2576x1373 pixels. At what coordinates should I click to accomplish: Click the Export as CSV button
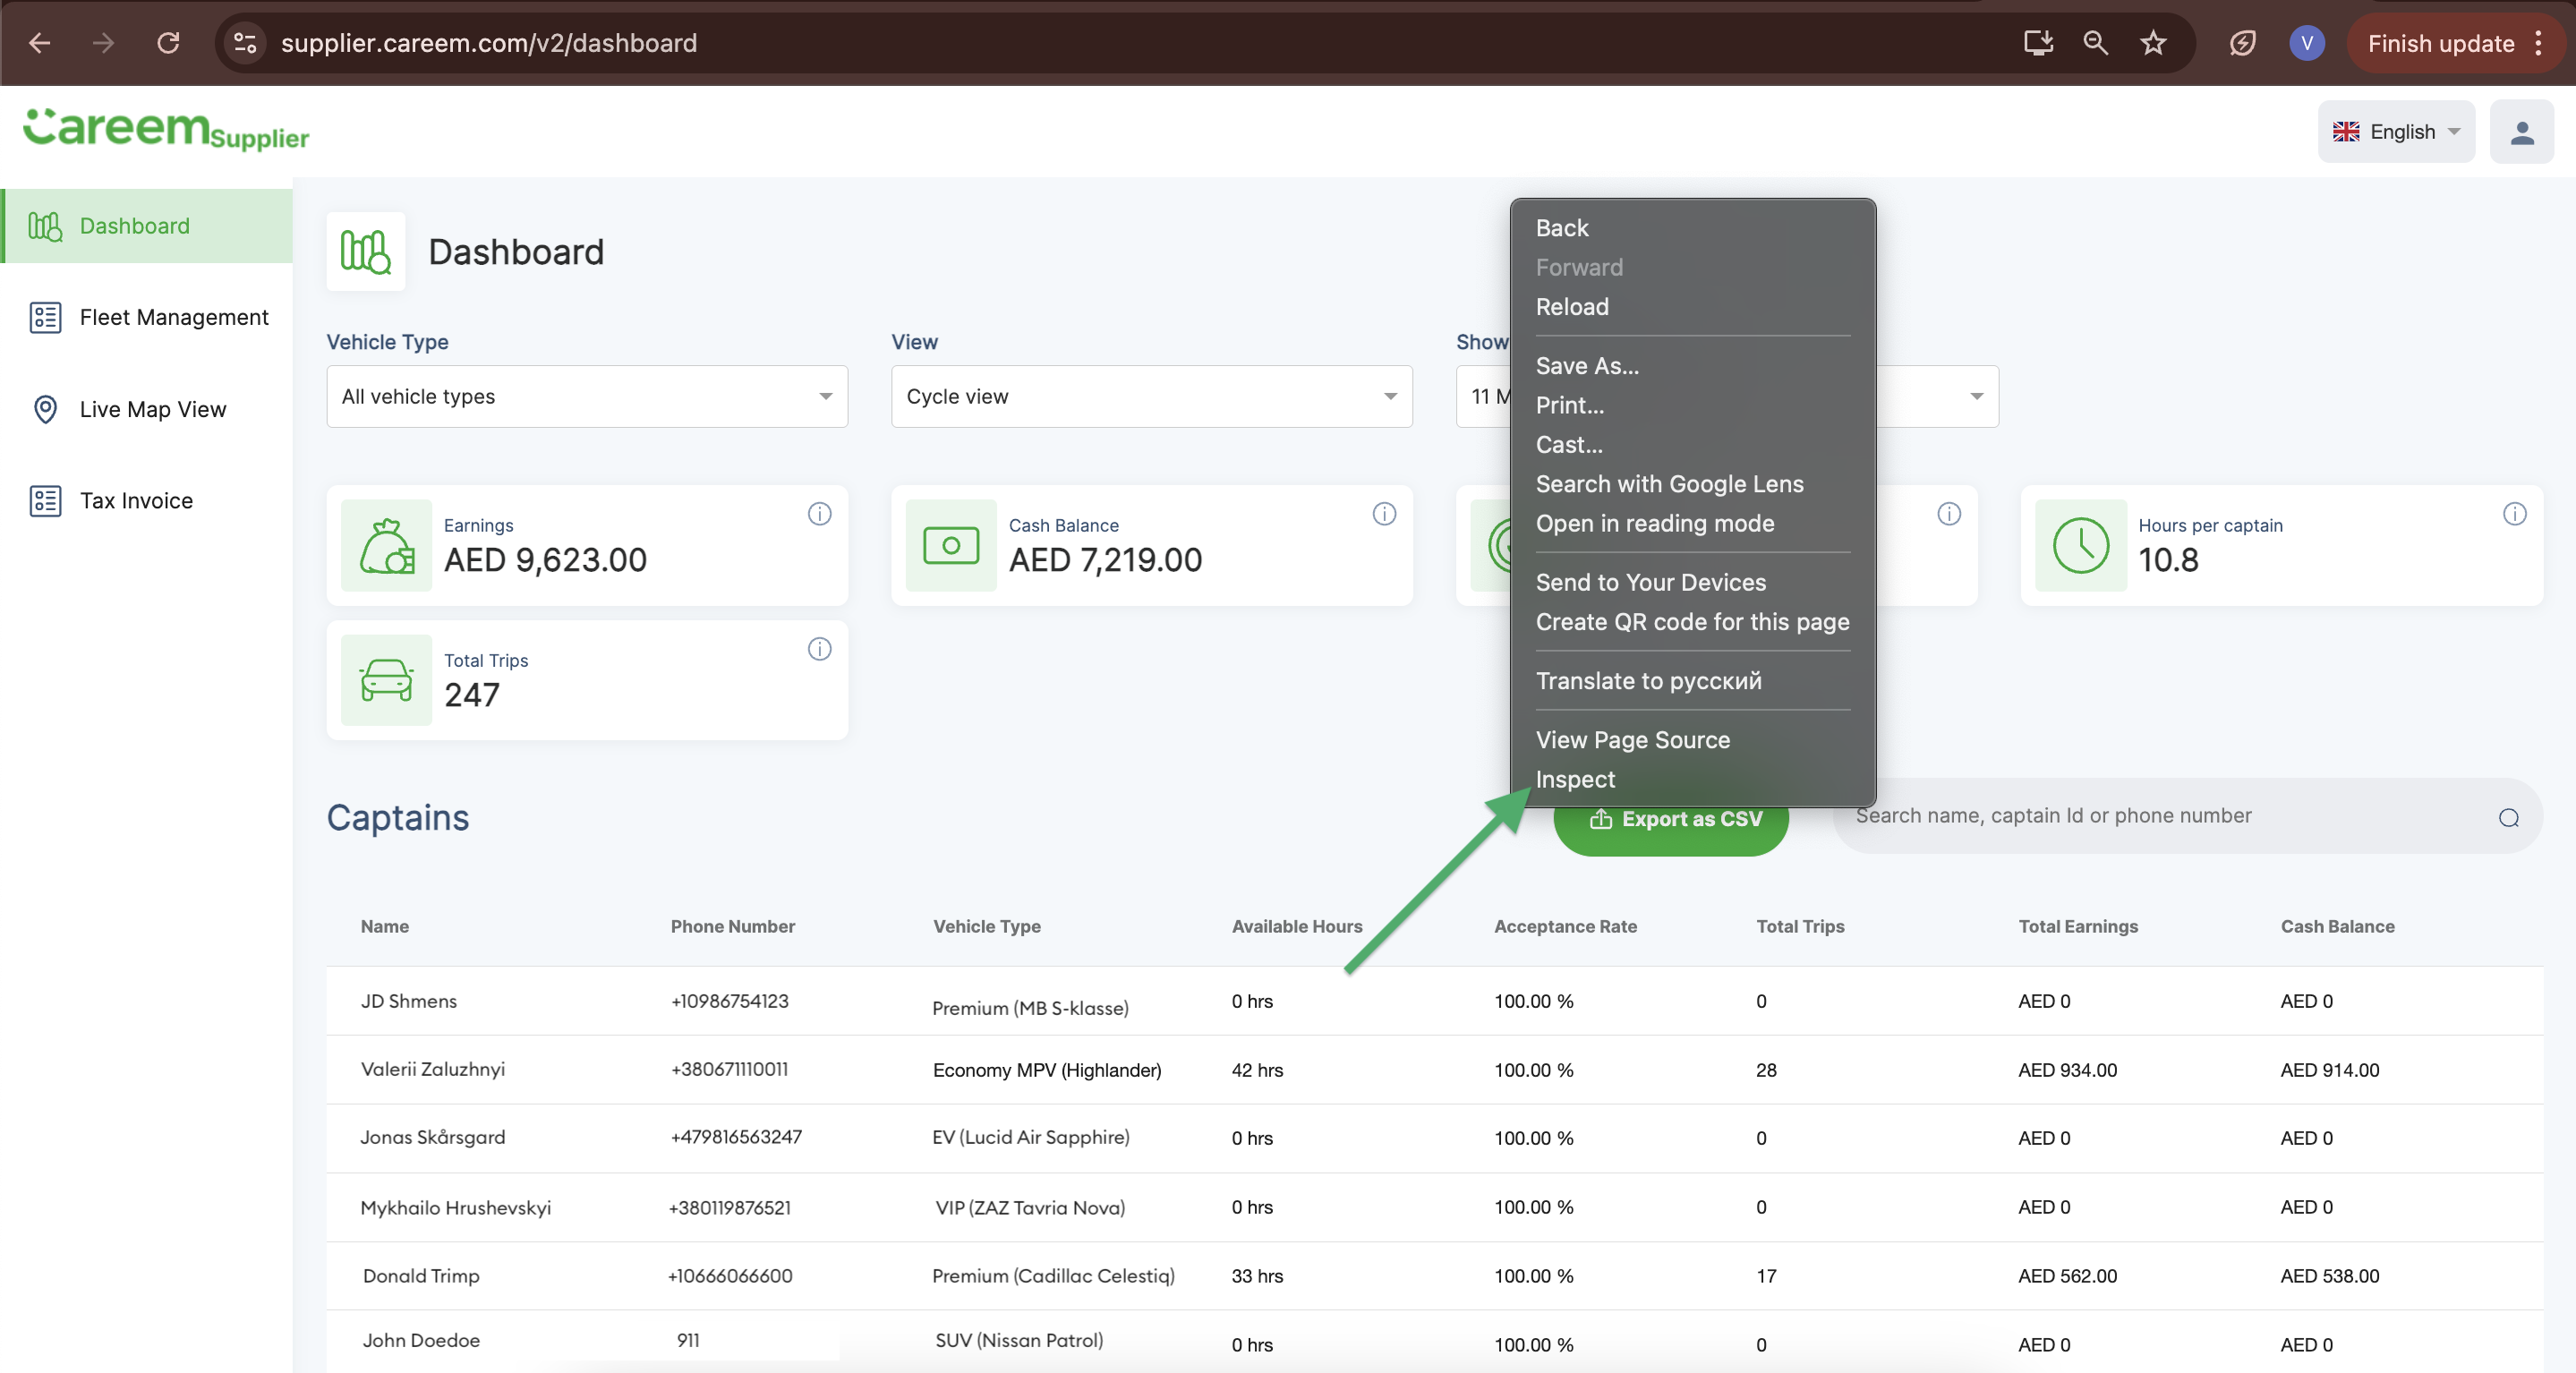pyautogui.click(x=1671, y=819)
